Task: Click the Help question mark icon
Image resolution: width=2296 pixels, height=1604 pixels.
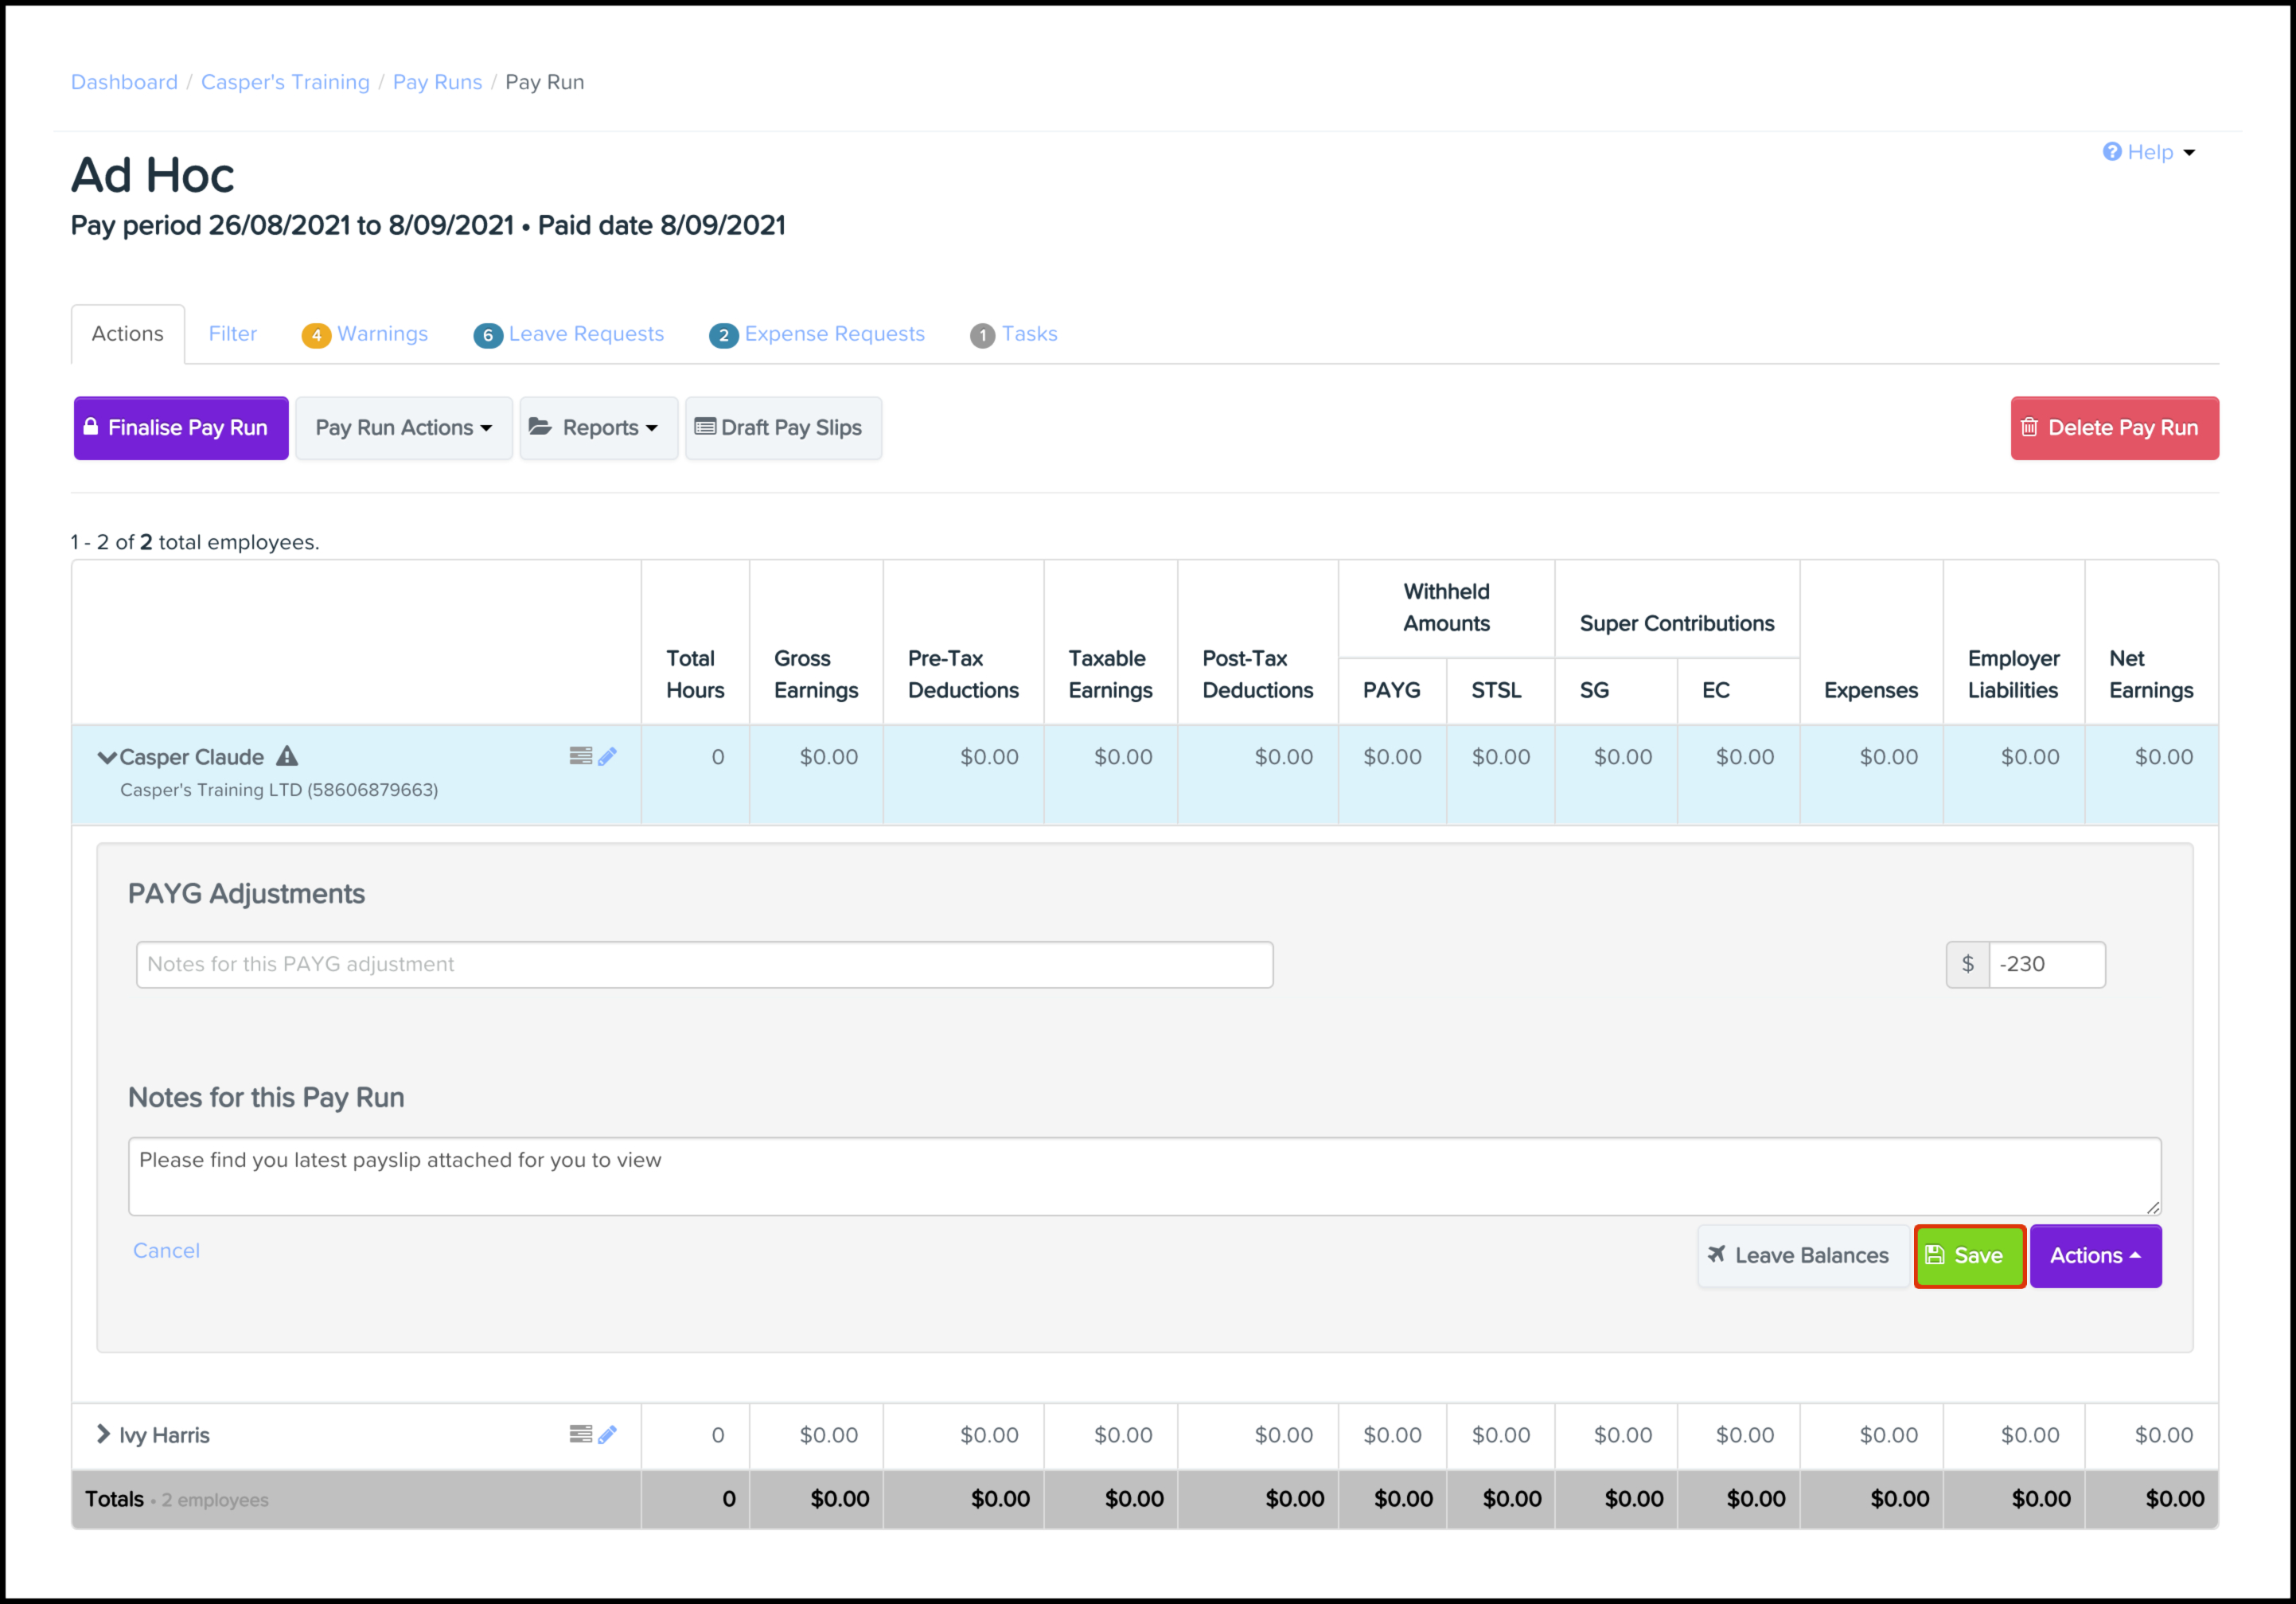Action: tap(2111, 152)
